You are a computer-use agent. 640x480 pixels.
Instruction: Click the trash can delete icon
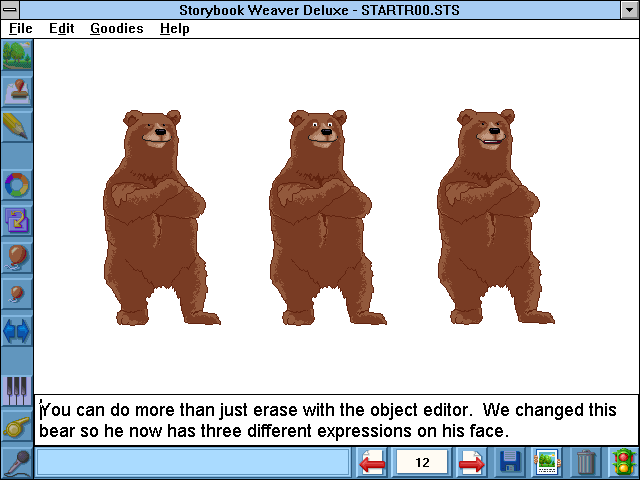[x=586, y=462]
